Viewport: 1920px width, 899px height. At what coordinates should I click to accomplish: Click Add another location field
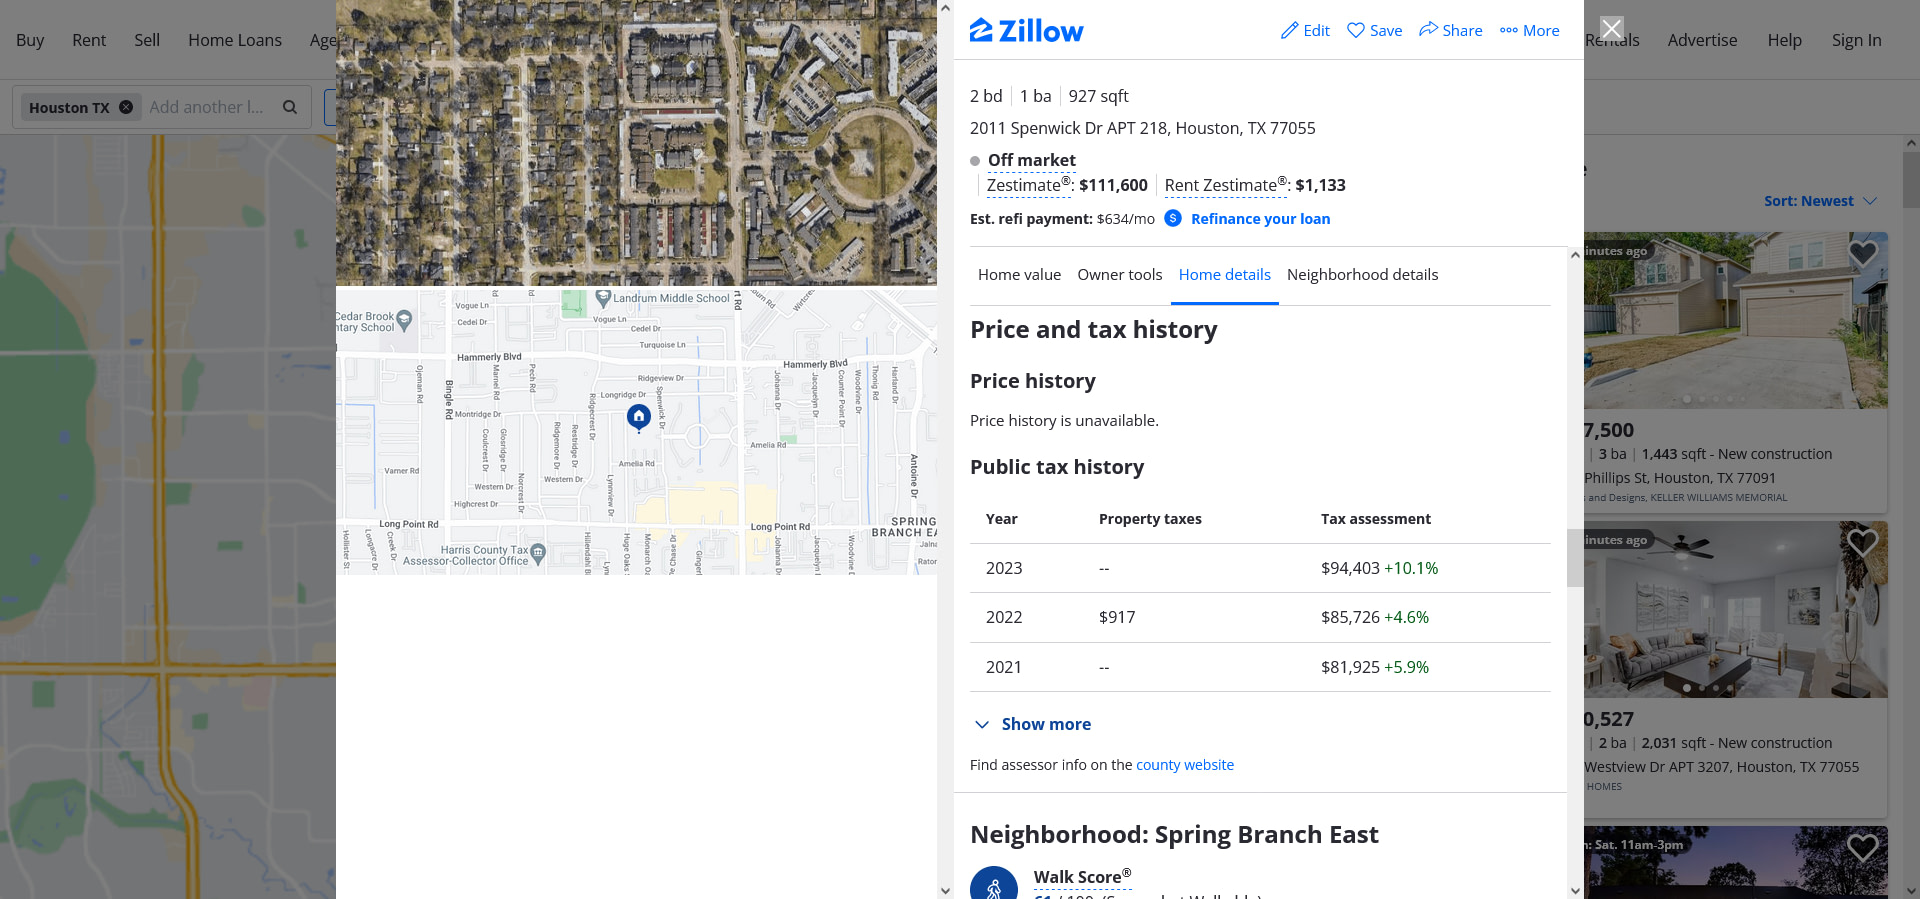click(207, 107)
